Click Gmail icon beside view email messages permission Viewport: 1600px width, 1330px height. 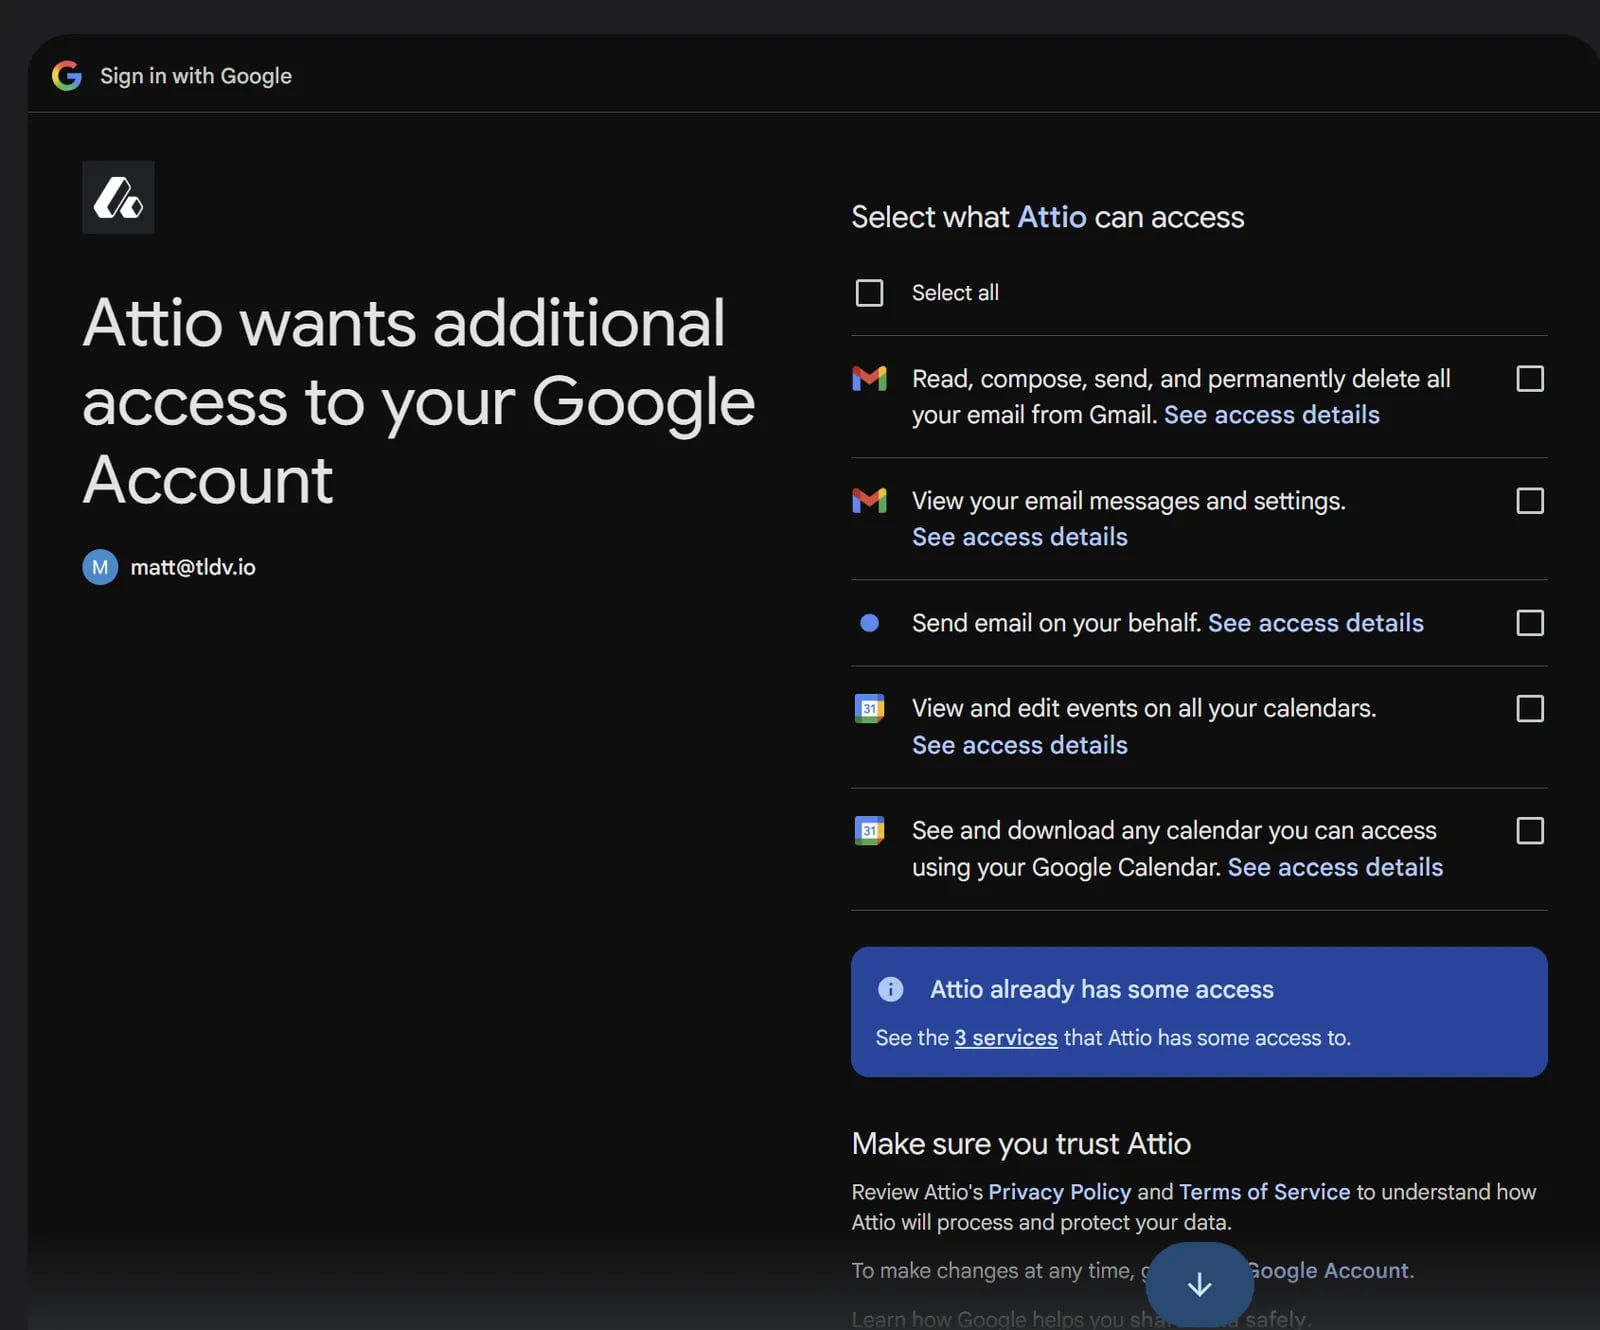click(x=869, y=500)
